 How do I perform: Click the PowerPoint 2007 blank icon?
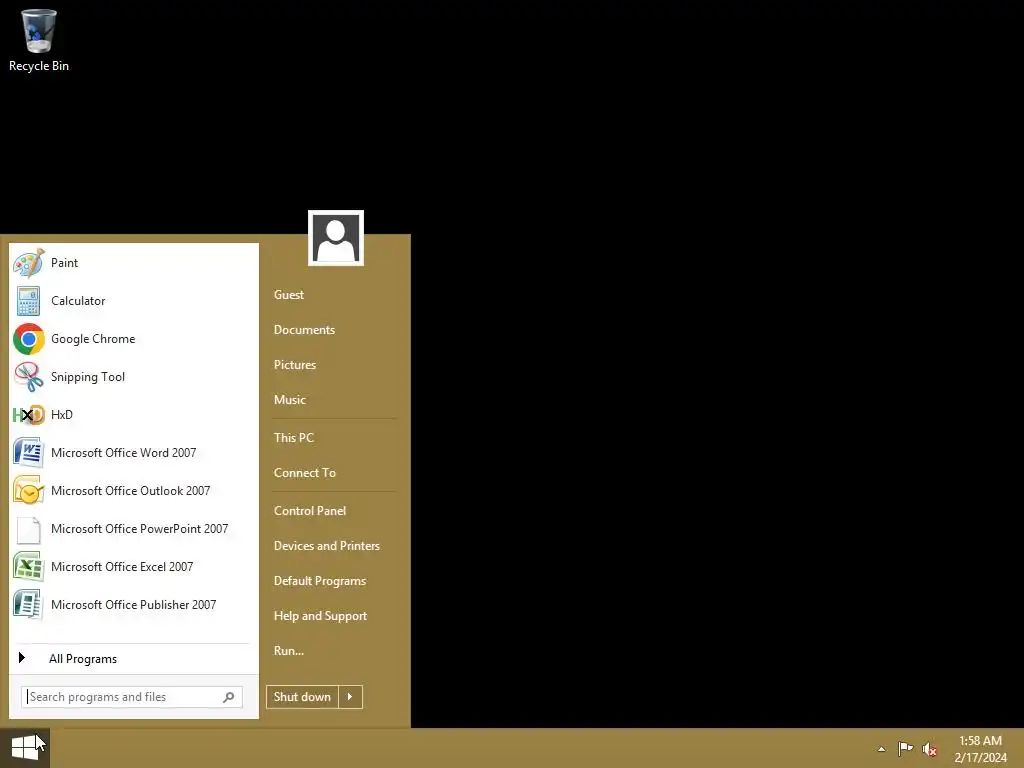tap(29, 529)
